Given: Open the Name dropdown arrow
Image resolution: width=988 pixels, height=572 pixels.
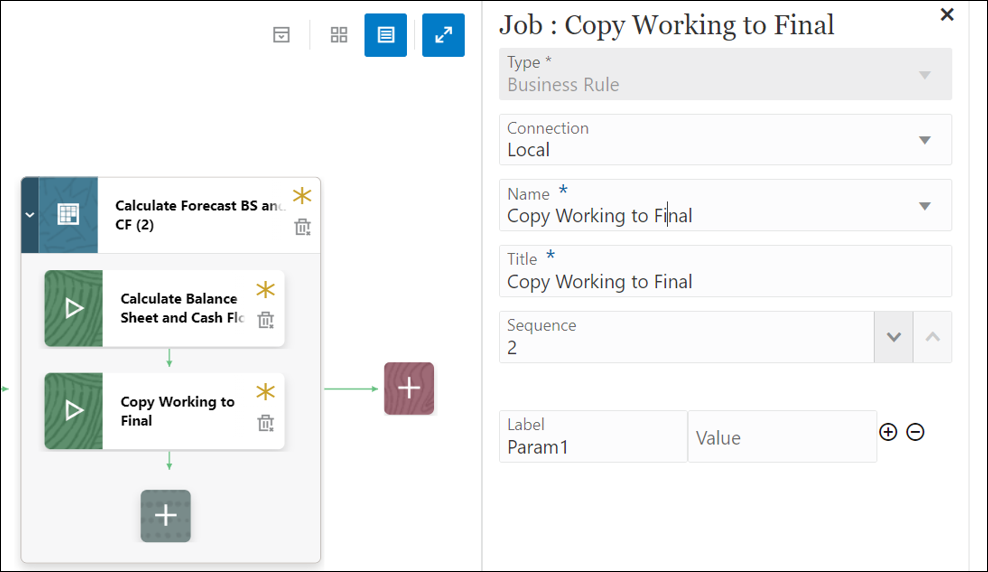Looking at the screenshot, I should 924,206.
